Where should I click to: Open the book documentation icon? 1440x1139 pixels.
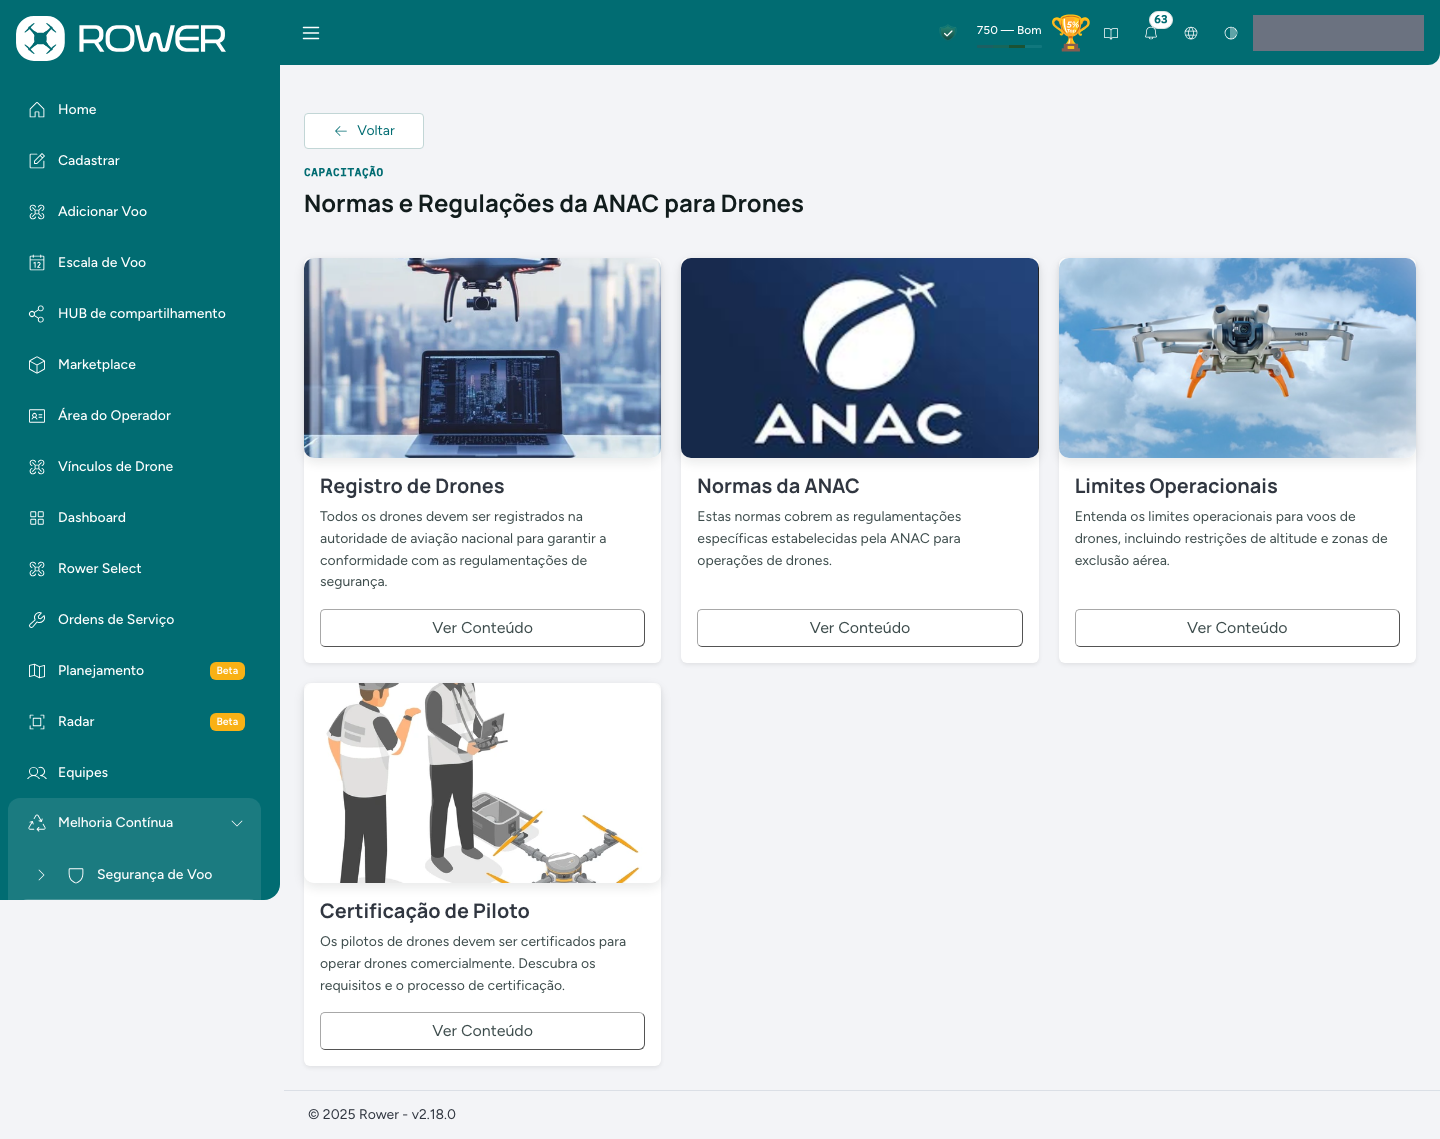click(1111, 33)
